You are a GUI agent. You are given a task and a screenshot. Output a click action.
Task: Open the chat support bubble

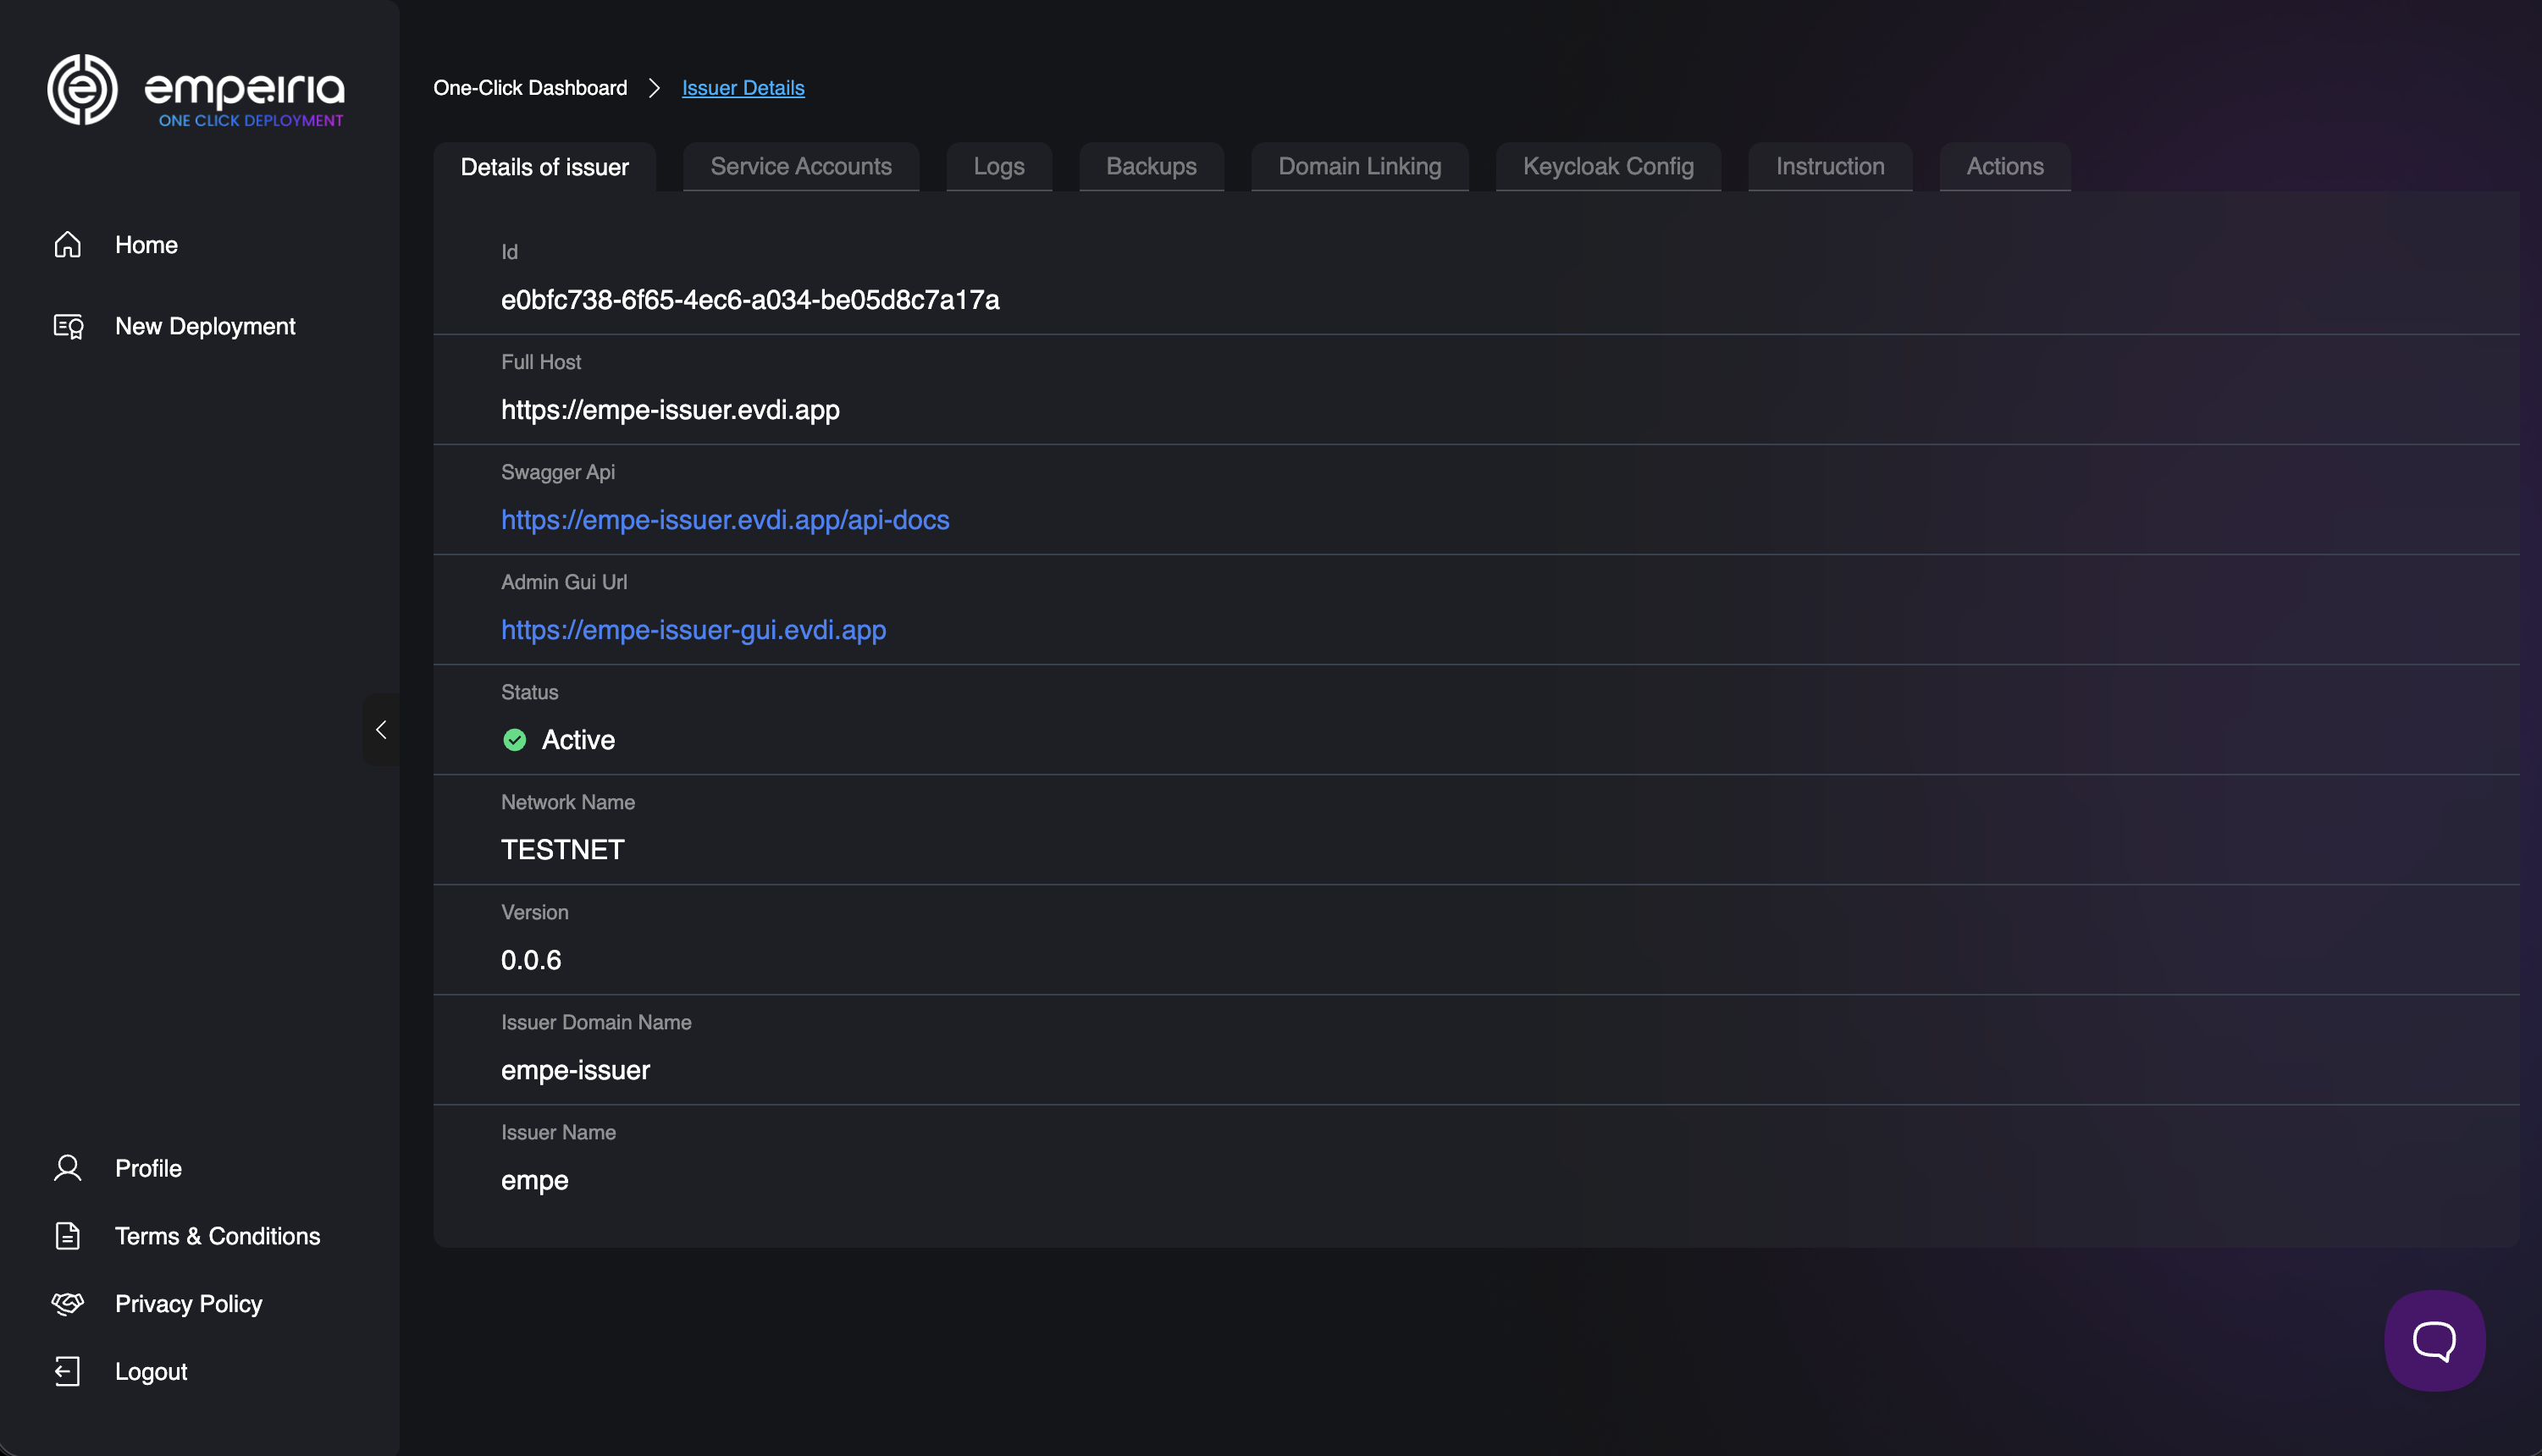pyautogui.click(x=2434, y=1340)
